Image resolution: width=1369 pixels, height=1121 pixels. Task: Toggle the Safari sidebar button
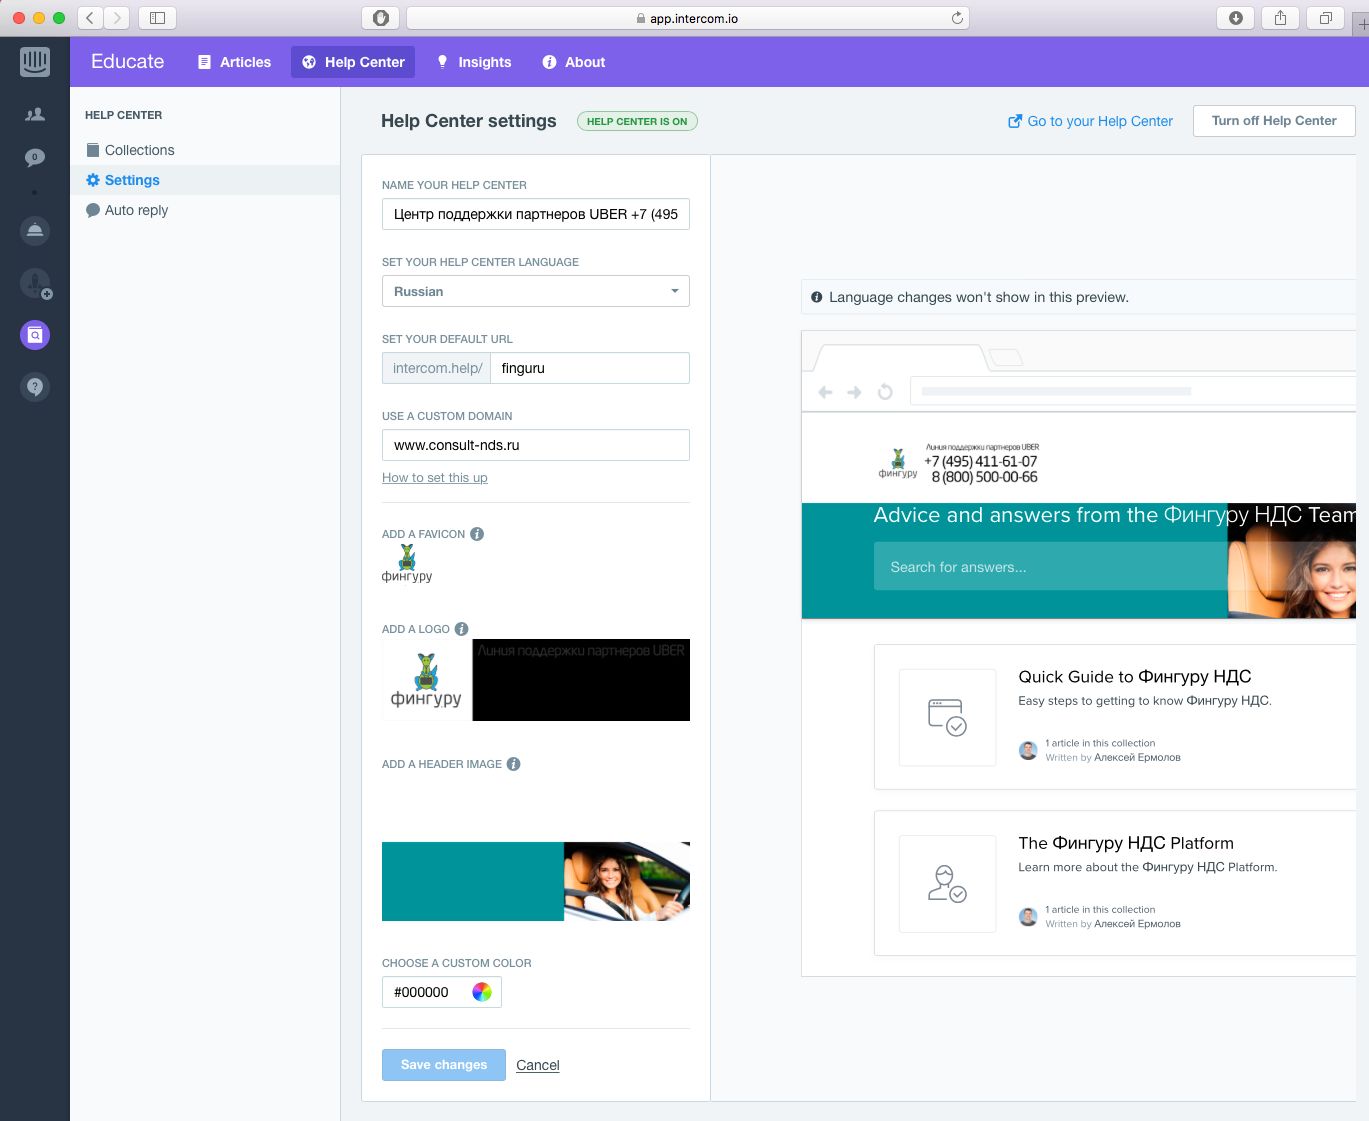pos(157,18)
